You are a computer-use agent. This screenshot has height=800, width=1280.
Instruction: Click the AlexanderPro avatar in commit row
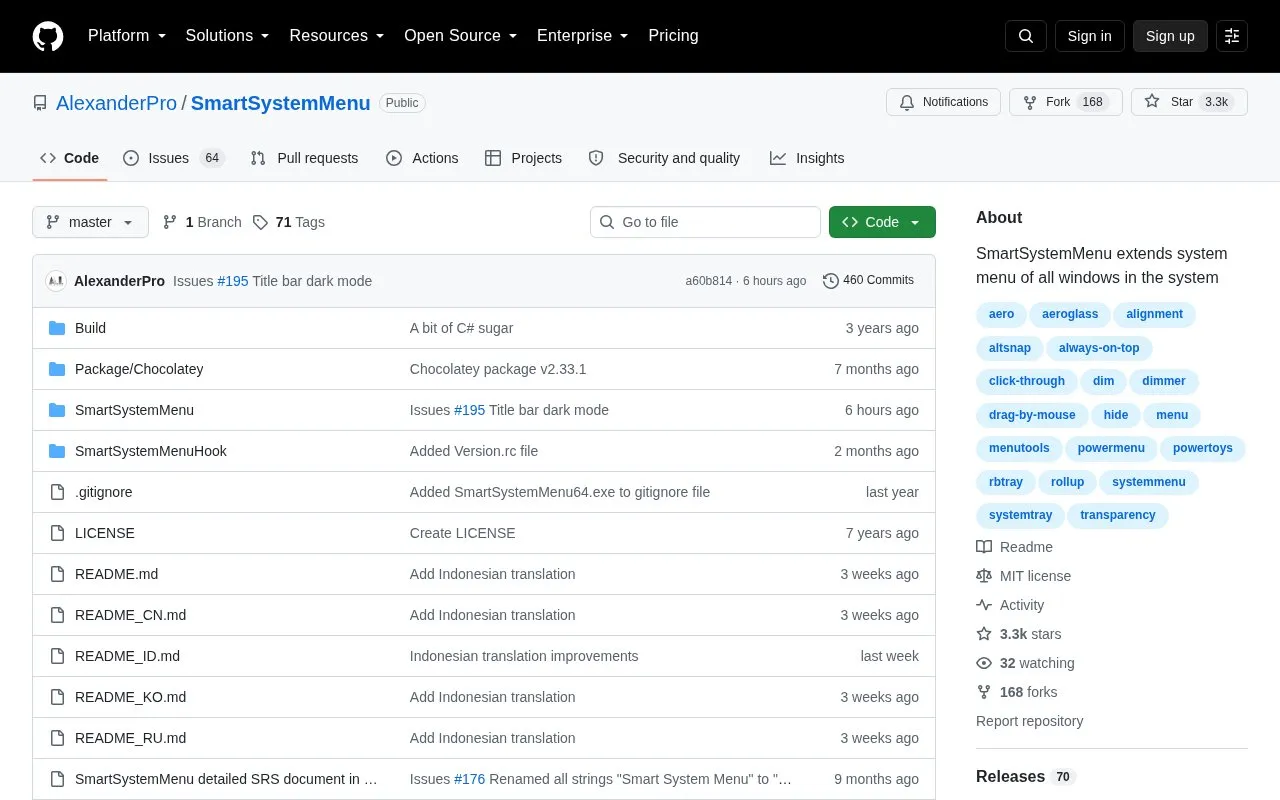click(56, 281)
